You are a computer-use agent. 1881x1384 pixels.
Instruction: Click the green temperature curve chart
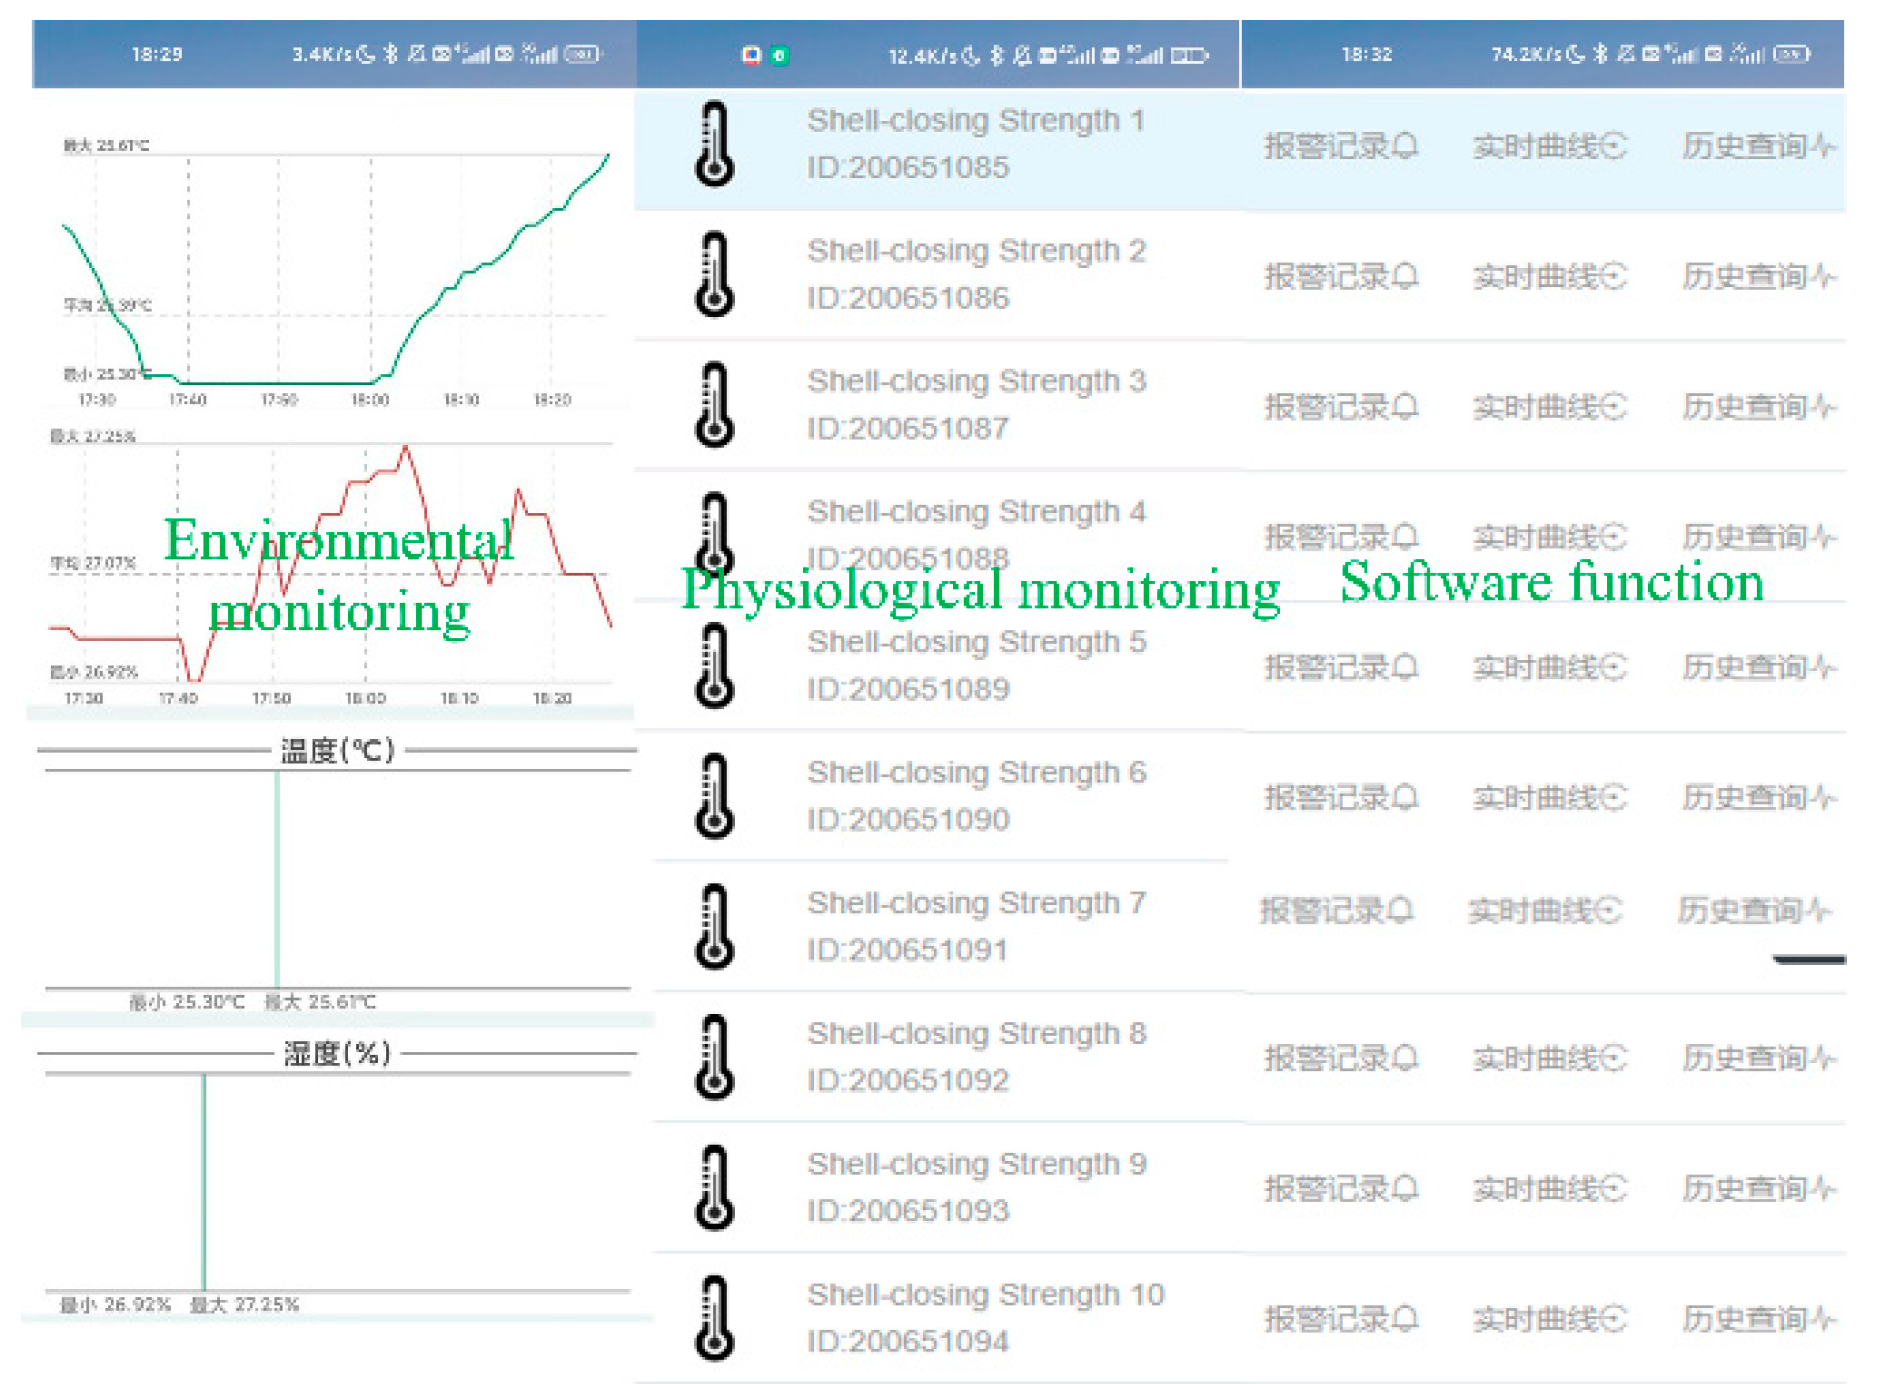click(x=335, y=270)
